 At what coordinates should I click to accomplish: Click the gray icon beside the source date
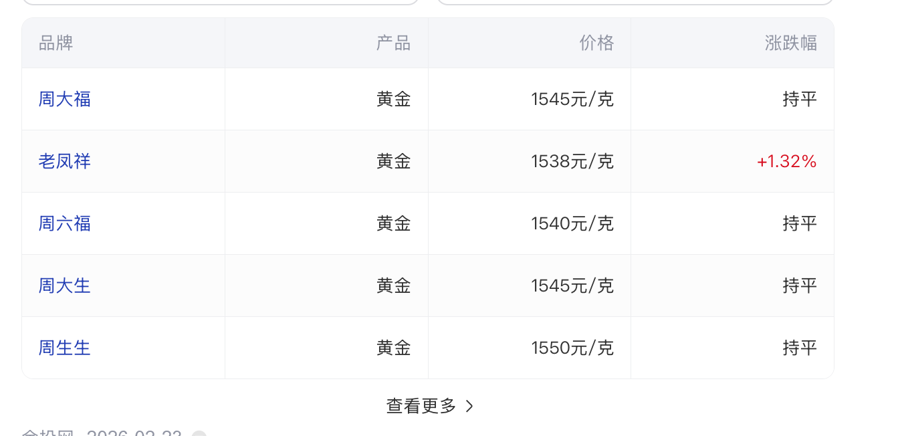(x=199, y=434)
